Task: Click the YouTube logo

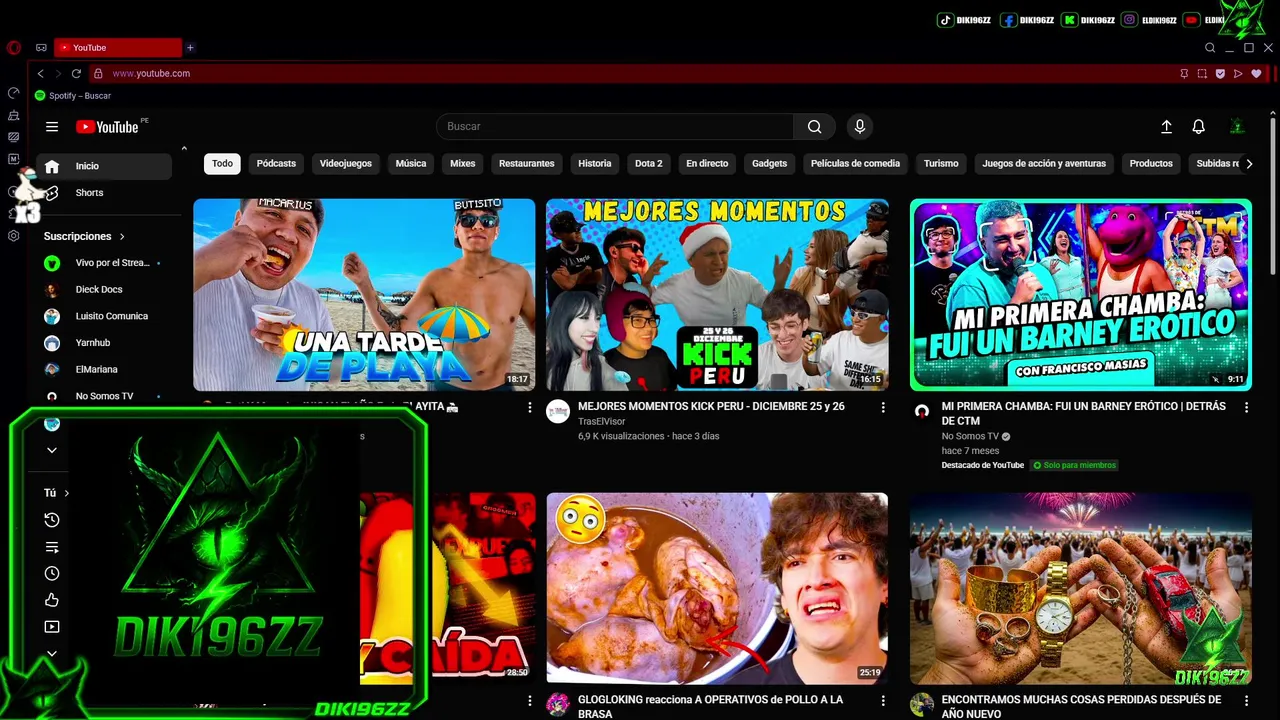Action: point(107,127)
